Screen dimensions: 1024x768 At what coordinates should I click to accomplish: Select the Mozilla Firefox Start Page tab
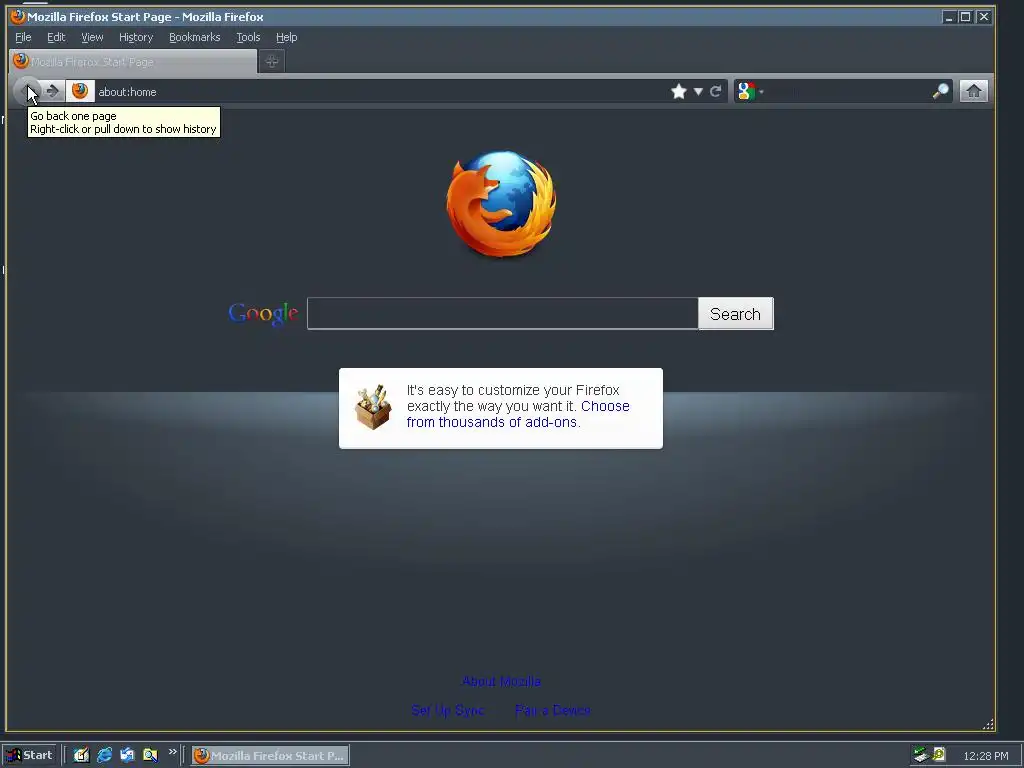pos(133,61)
